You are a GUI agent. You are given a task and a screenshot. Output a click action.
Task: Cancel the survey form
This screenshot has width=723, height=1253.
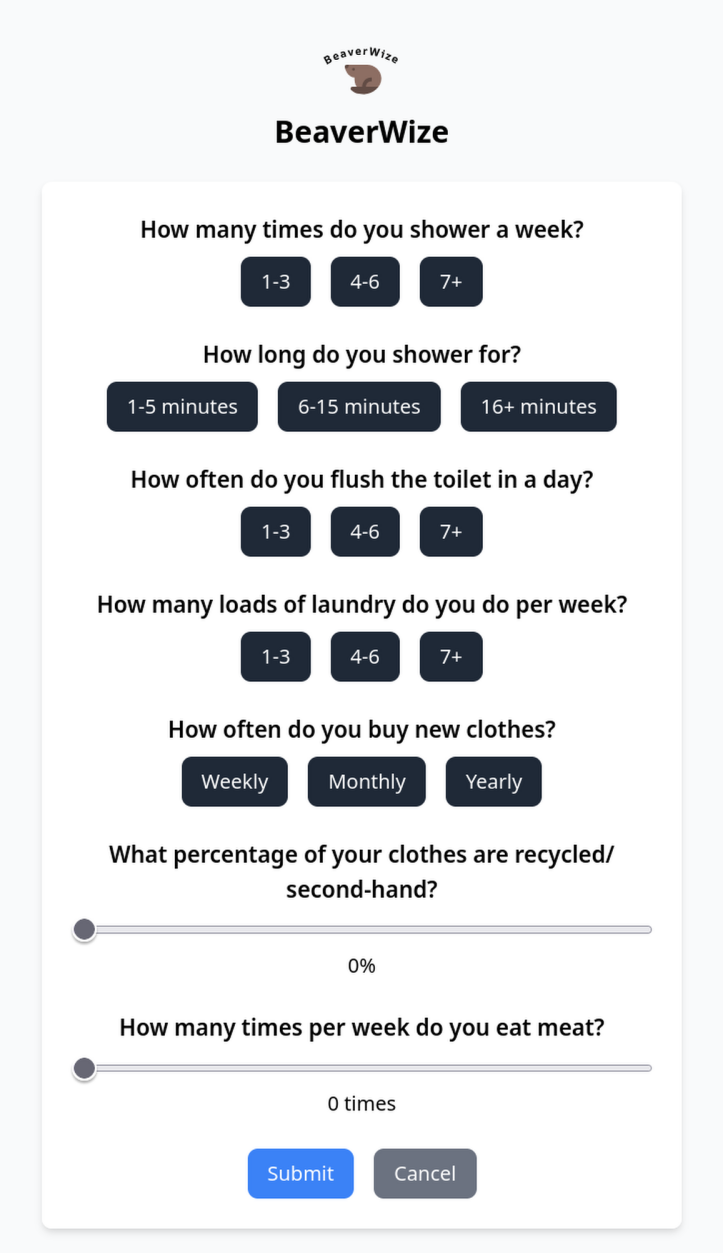pos(425,1174)
